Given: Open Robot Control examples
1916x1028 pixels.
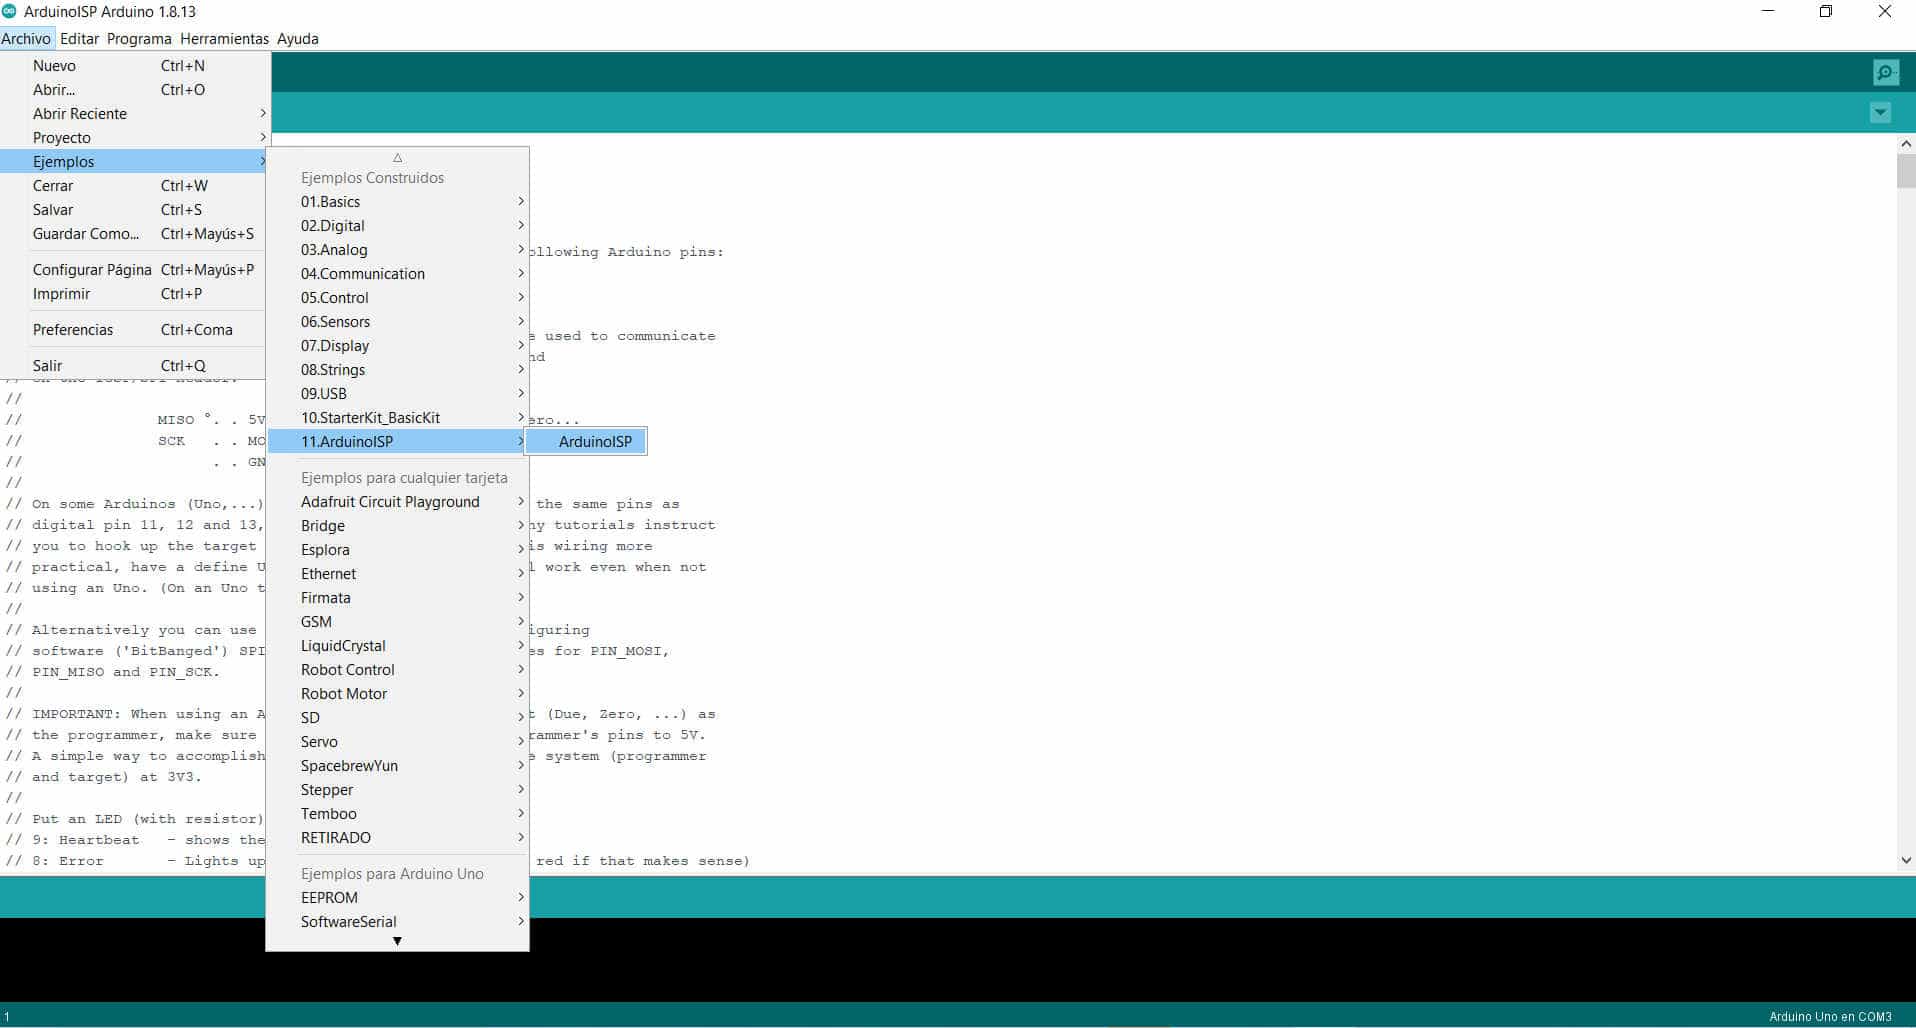Looking at the screenshot, I should pos(397,670).
